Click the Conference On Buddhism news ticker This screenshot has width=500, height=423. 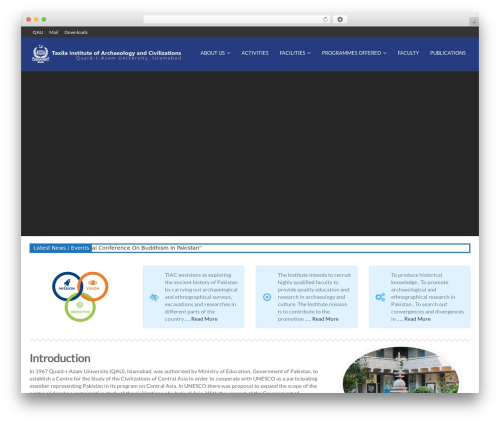click(147, 248)
